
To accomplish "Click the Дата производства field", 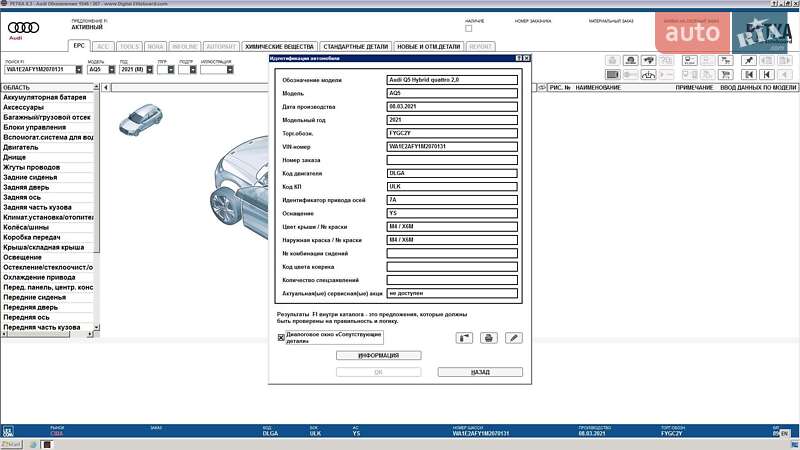I will click(452, 107).
